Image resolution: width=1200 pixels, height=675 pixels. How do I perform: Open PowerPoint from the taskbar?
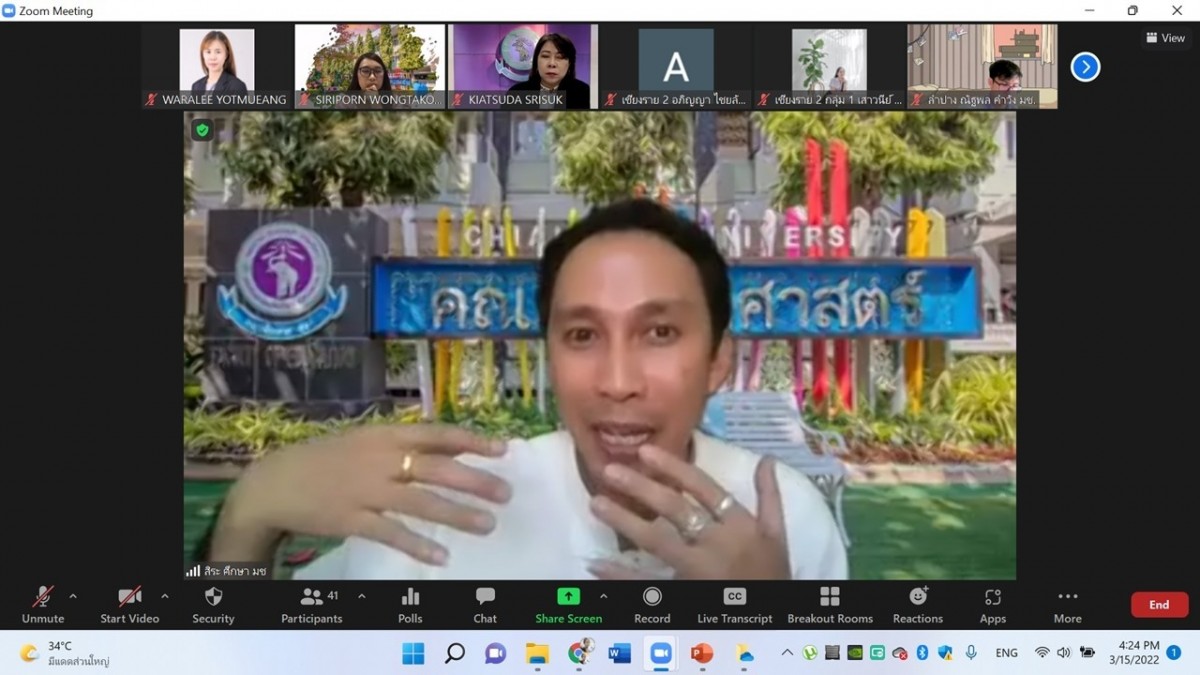[702, 653]
